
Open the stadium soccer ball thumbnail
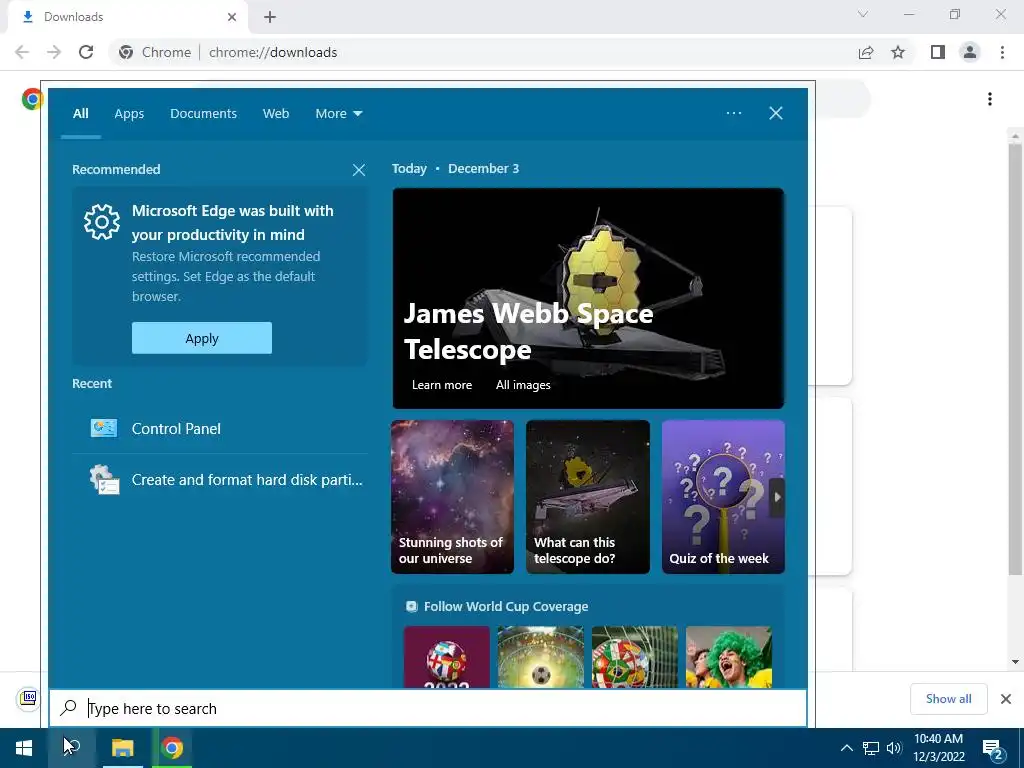[541, 657]
